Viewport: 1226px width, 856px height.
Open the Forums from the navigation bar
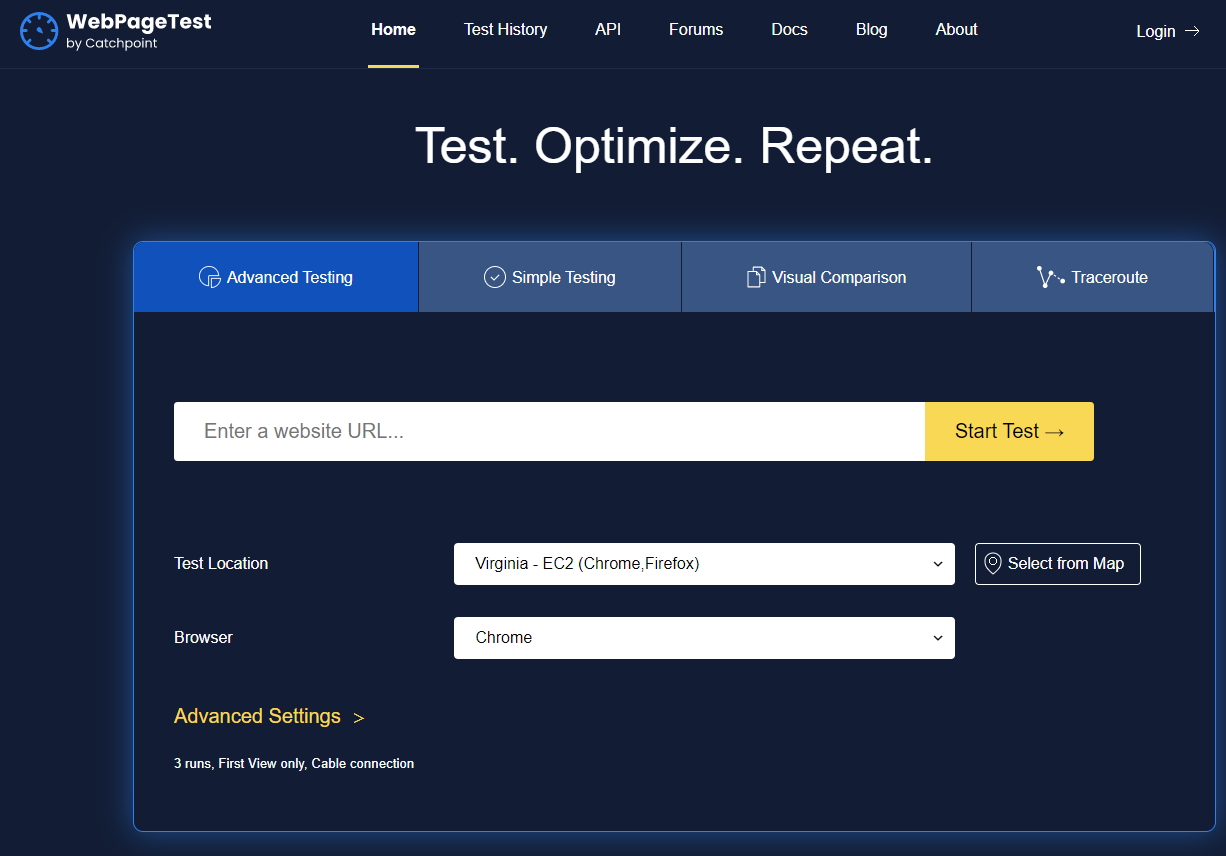695,29
